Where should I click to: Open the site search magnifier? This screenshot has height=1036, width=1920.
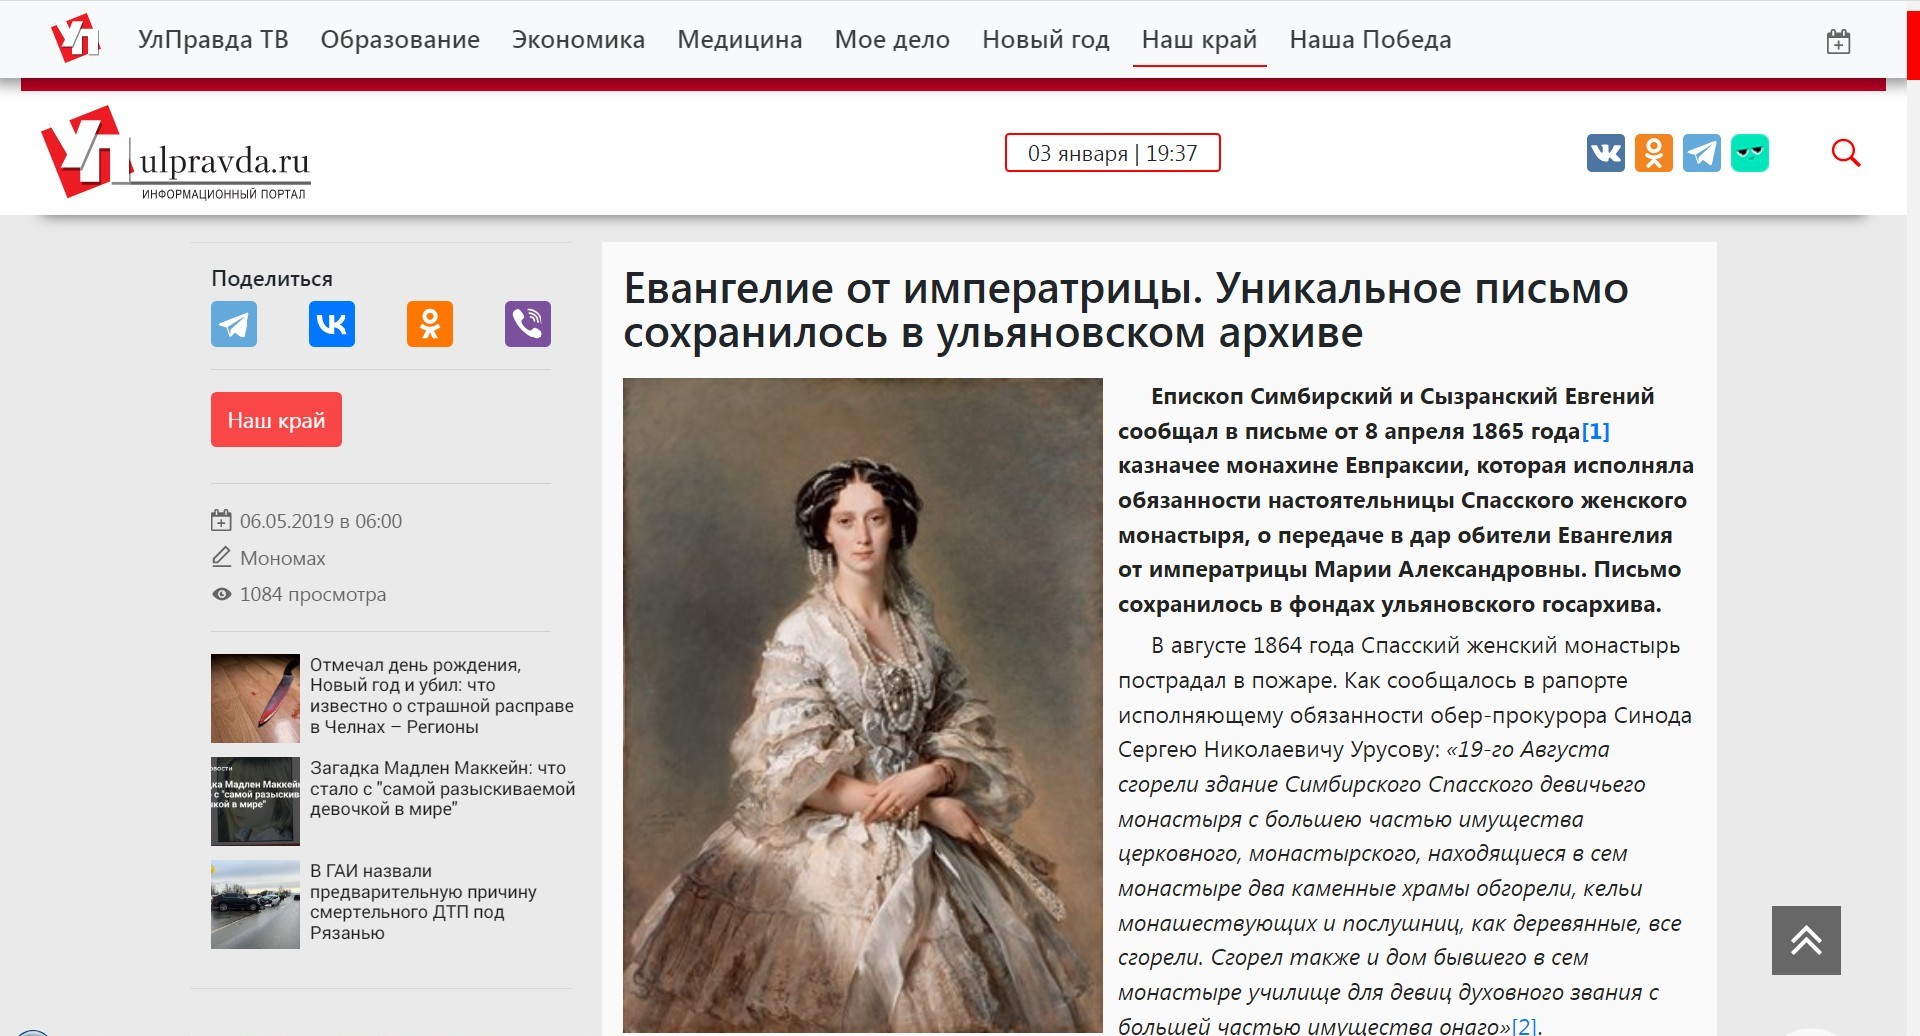[1846, 153]
